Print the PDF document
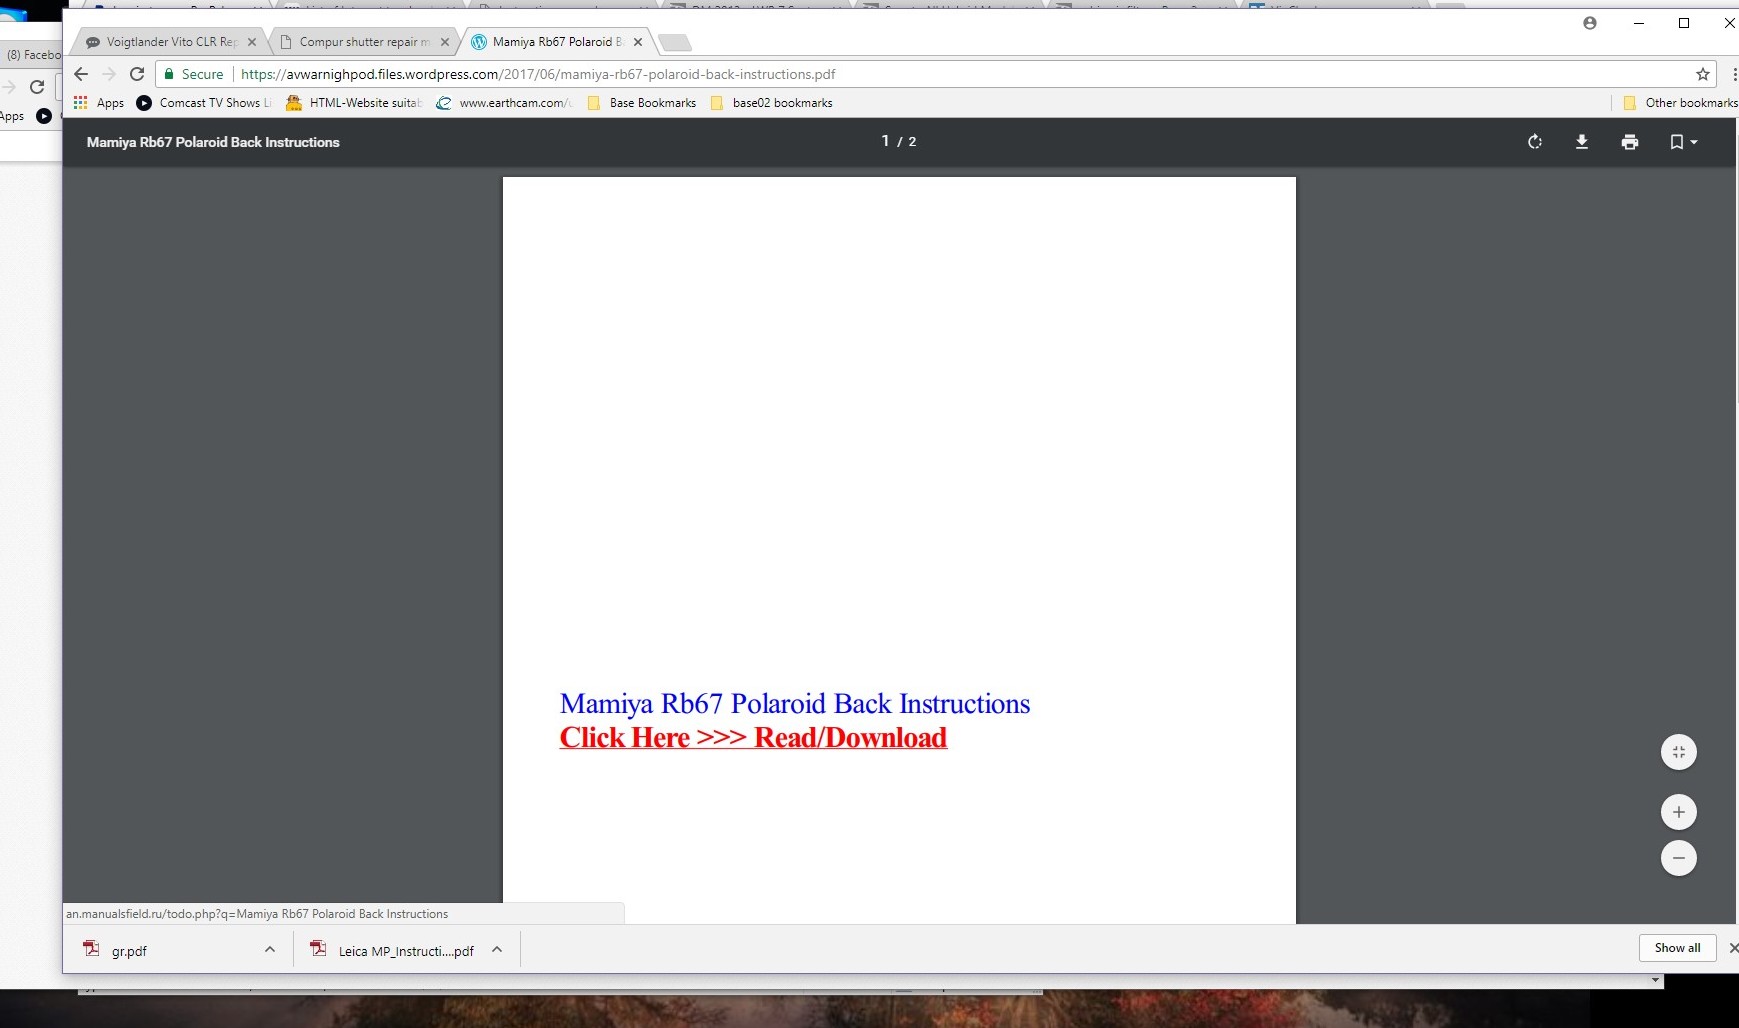This screenshot has height=1028, width=1739. [1630, 142]
